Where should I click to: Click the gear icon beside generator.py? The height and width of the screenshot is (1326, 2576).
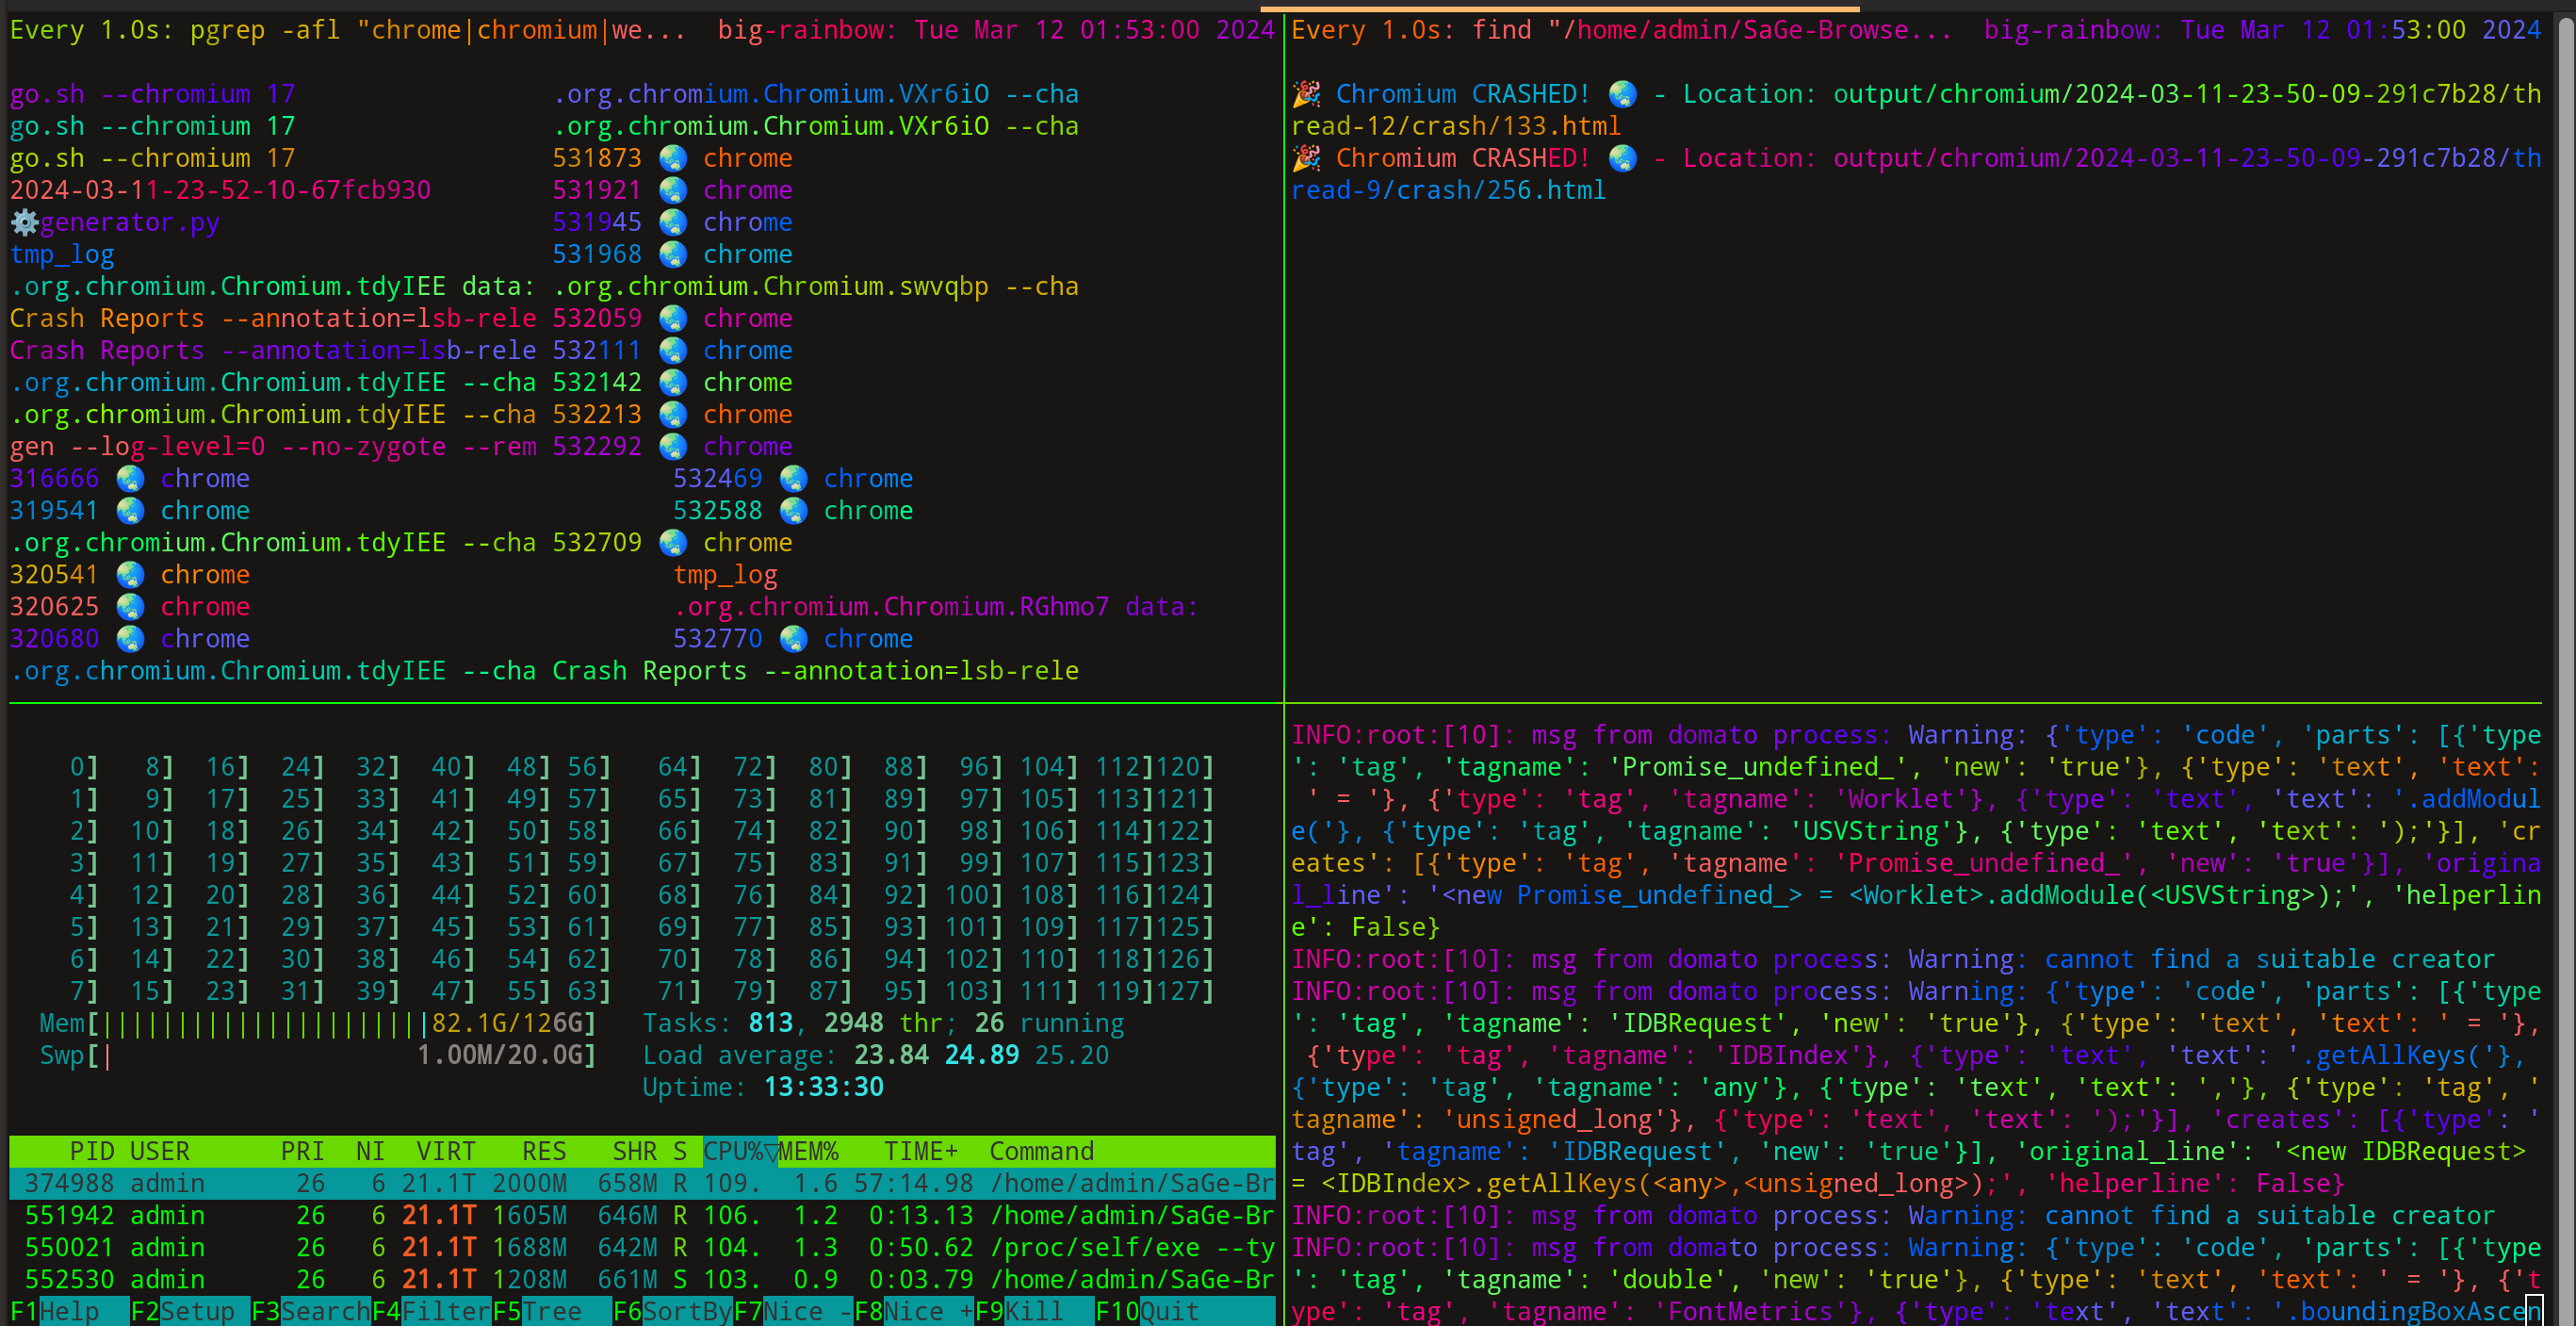(24, 222)
